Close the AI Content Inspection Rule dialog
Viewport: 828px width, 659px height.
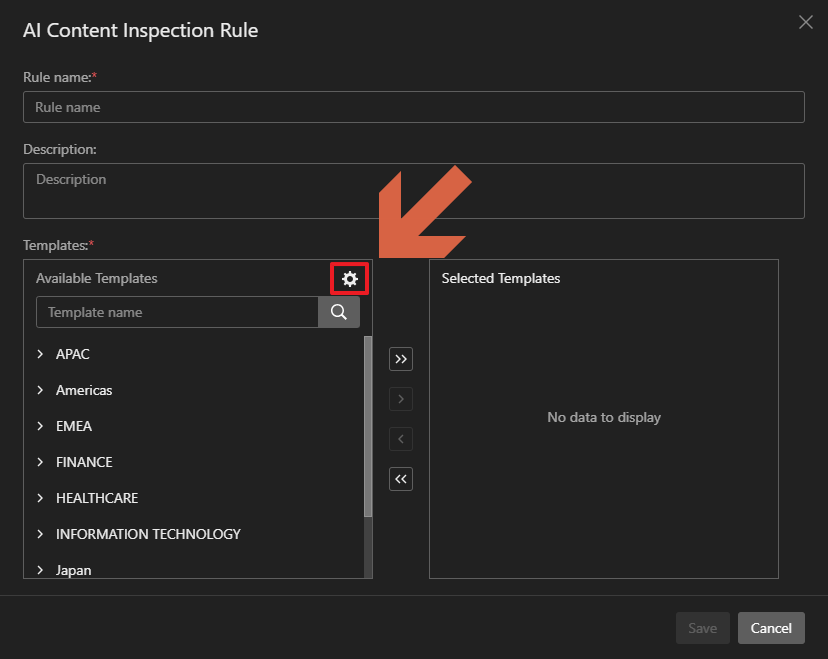pos(805,23)
